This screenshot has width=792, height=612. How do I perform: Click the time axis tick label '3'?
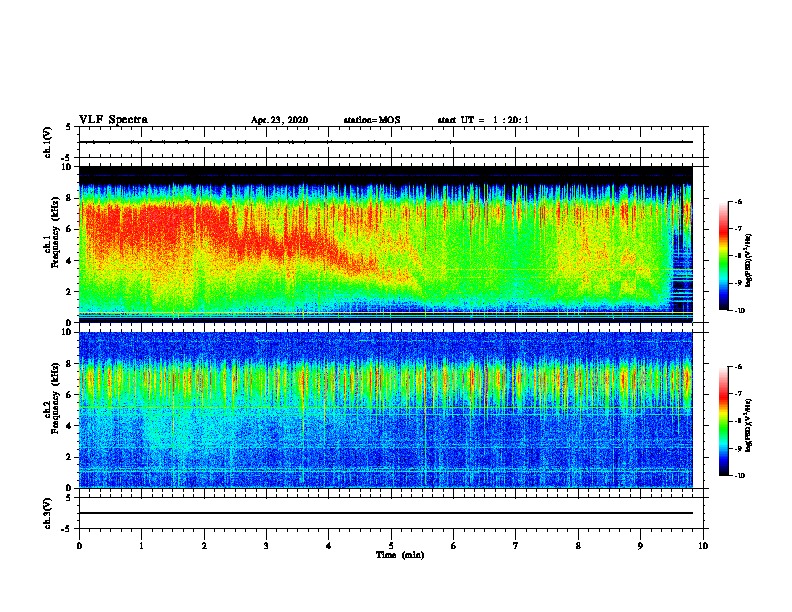pos(266,546)
